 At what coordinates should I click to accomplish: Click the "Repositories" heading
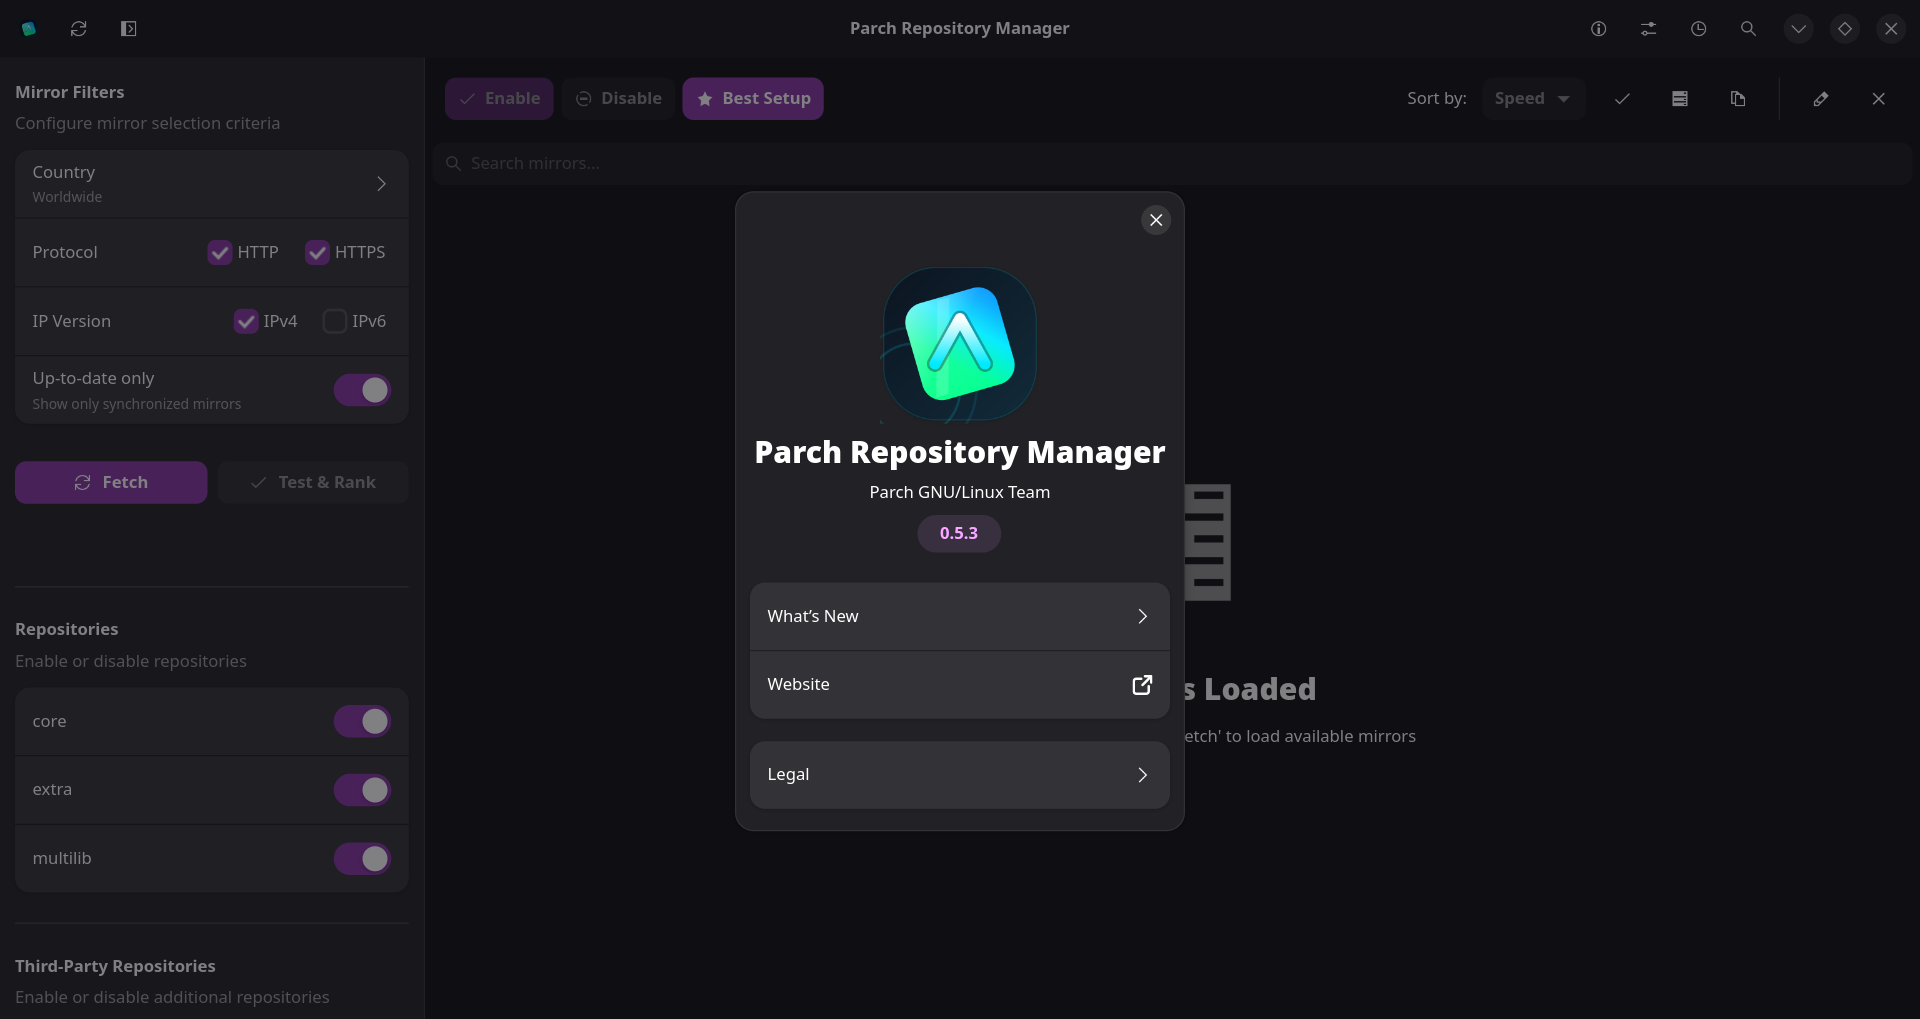point(67,630)
